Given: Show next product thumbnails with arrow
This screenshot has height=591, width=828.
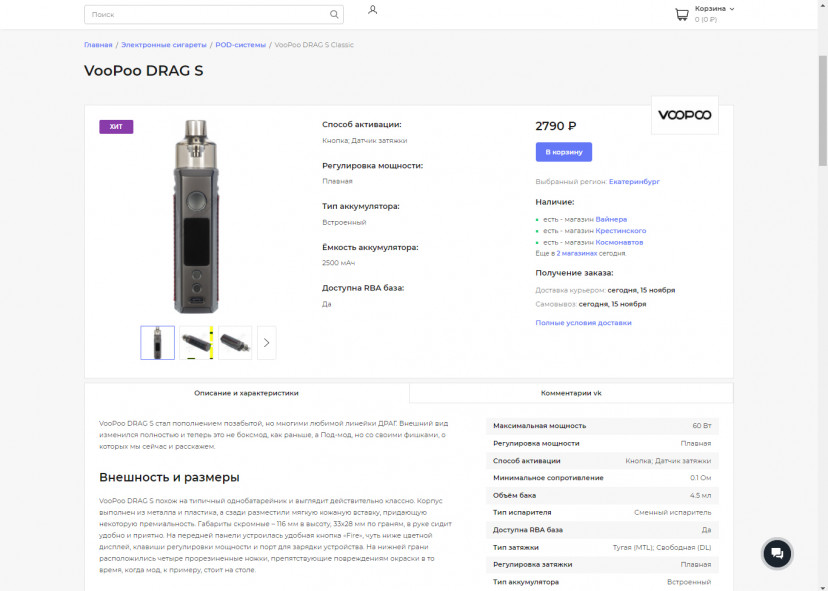Looking at the screenshot, I should pyautogui.click(x=267, y=343).
